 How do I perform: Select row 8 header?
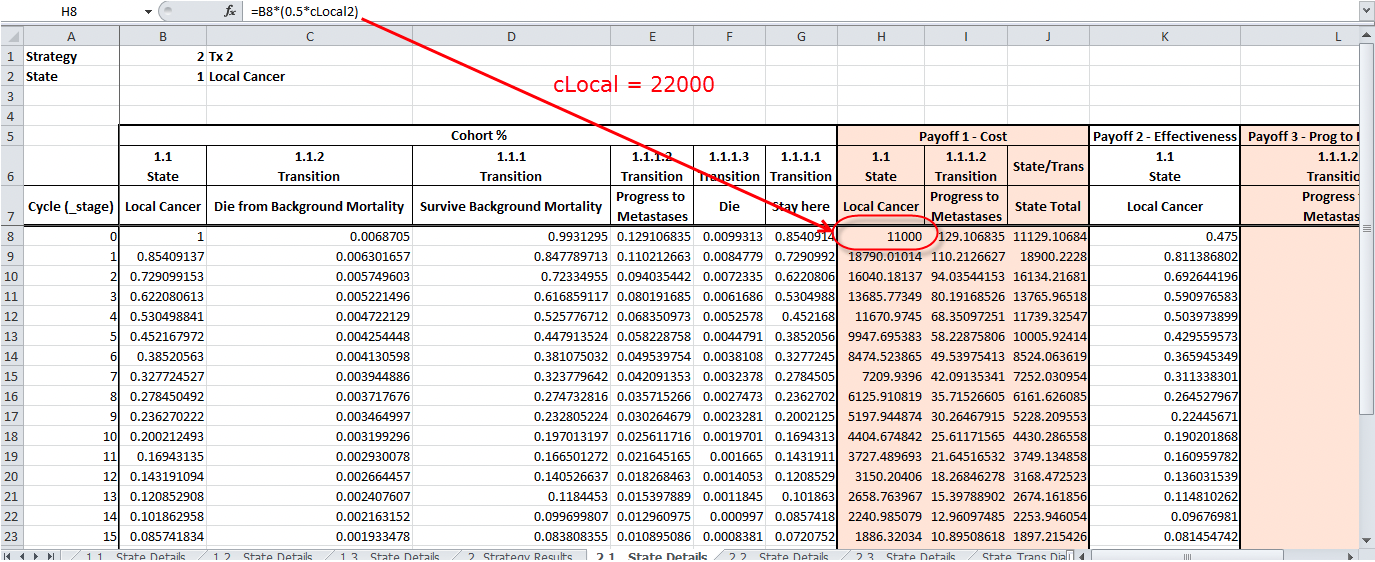coord(10,236)
